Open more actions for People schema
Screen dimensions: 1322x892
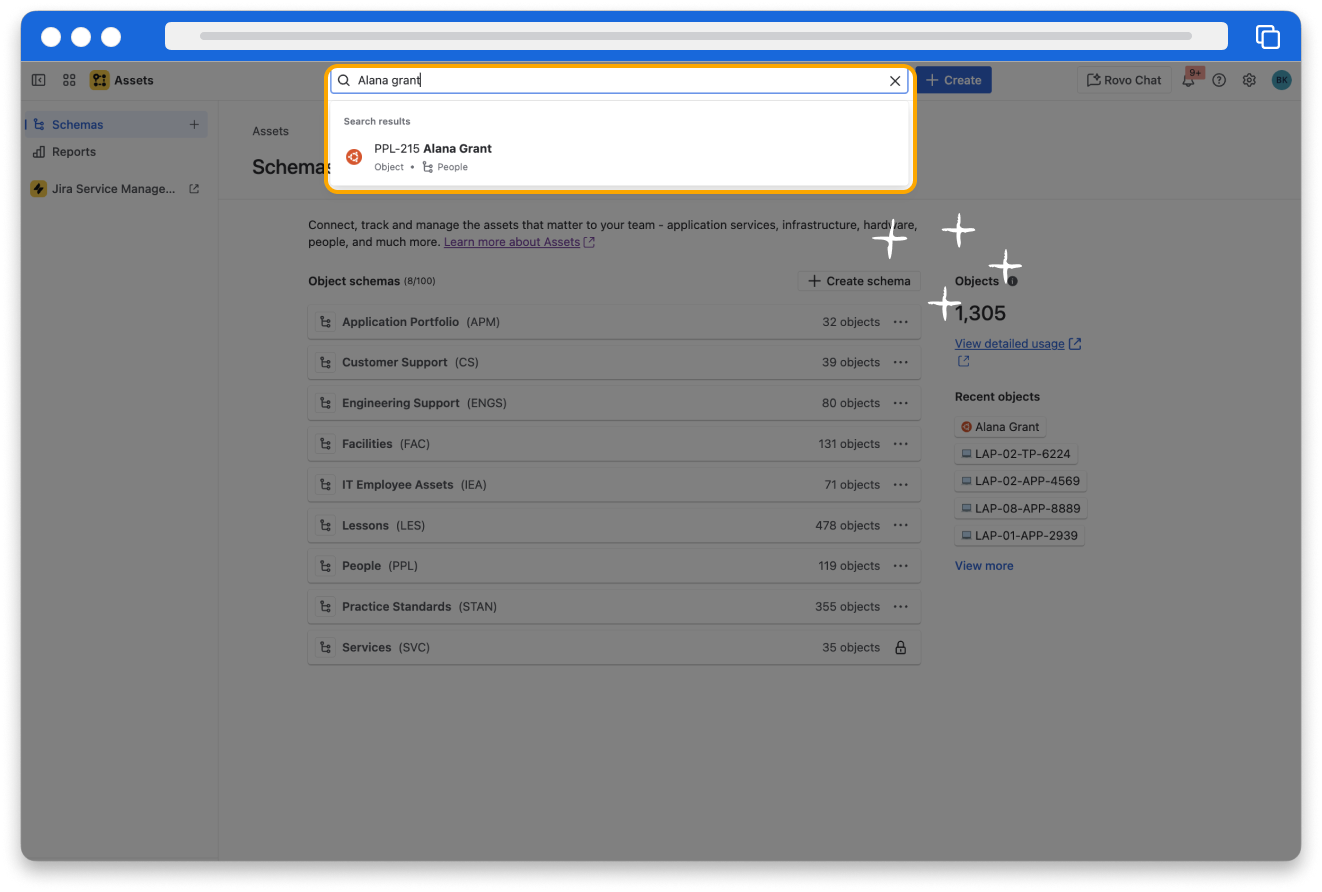pyautogui.click(x=900, y=566)
